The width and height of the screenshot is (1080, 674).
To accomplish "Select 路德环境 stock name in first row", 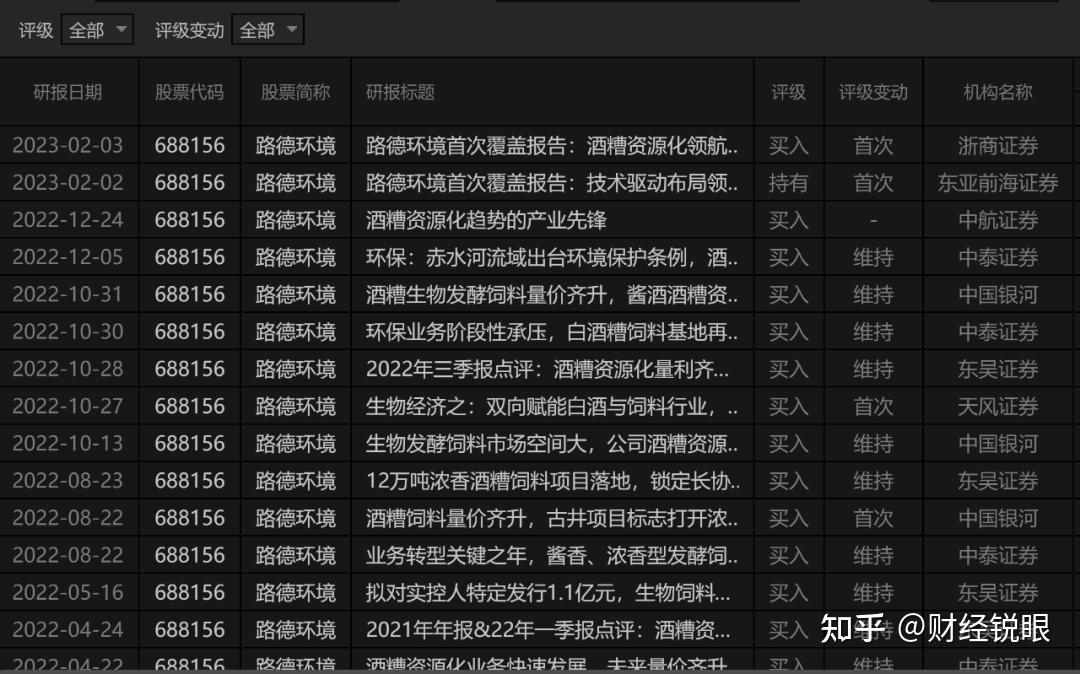I will pyautogui.click(x=295, y=145).
